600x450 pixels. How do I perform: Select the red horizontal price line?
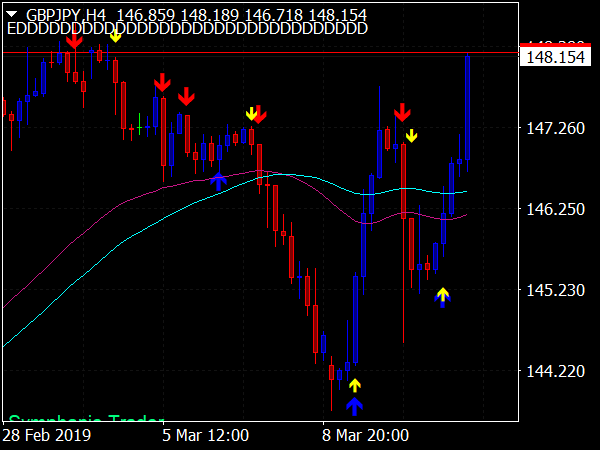point(260,52)
